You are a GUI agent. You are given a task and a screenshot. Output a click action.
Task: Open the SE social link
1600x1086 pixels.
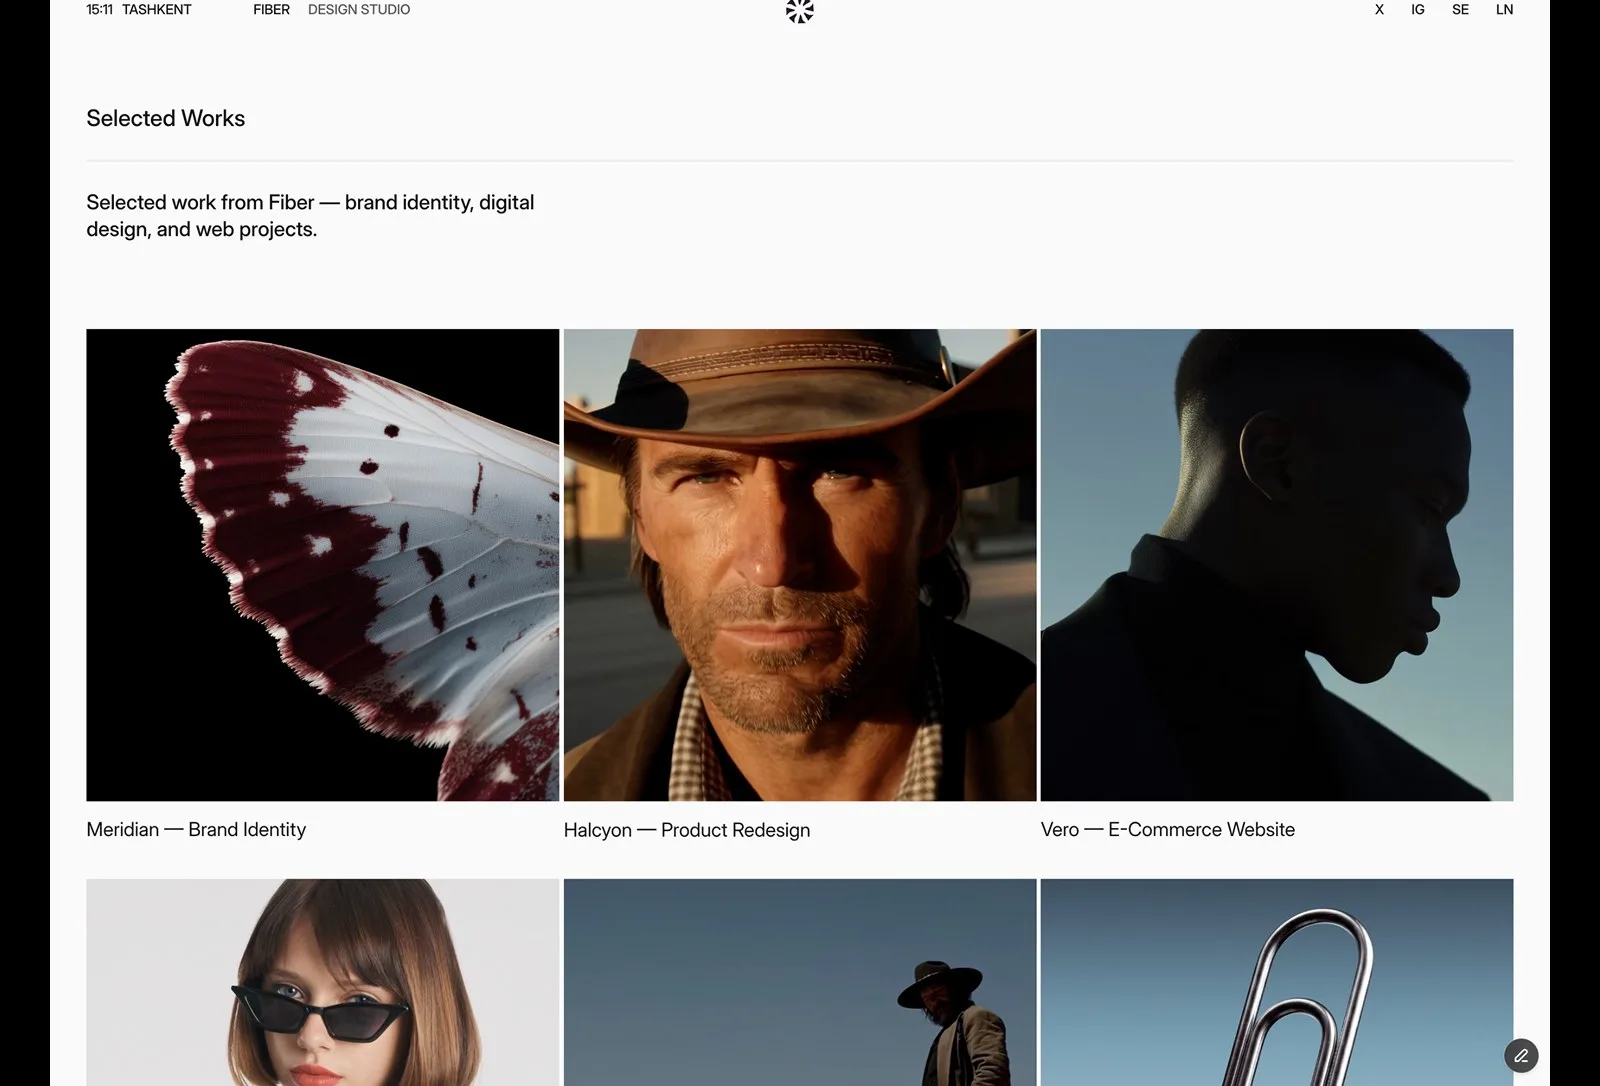(x=1461, y=10)
